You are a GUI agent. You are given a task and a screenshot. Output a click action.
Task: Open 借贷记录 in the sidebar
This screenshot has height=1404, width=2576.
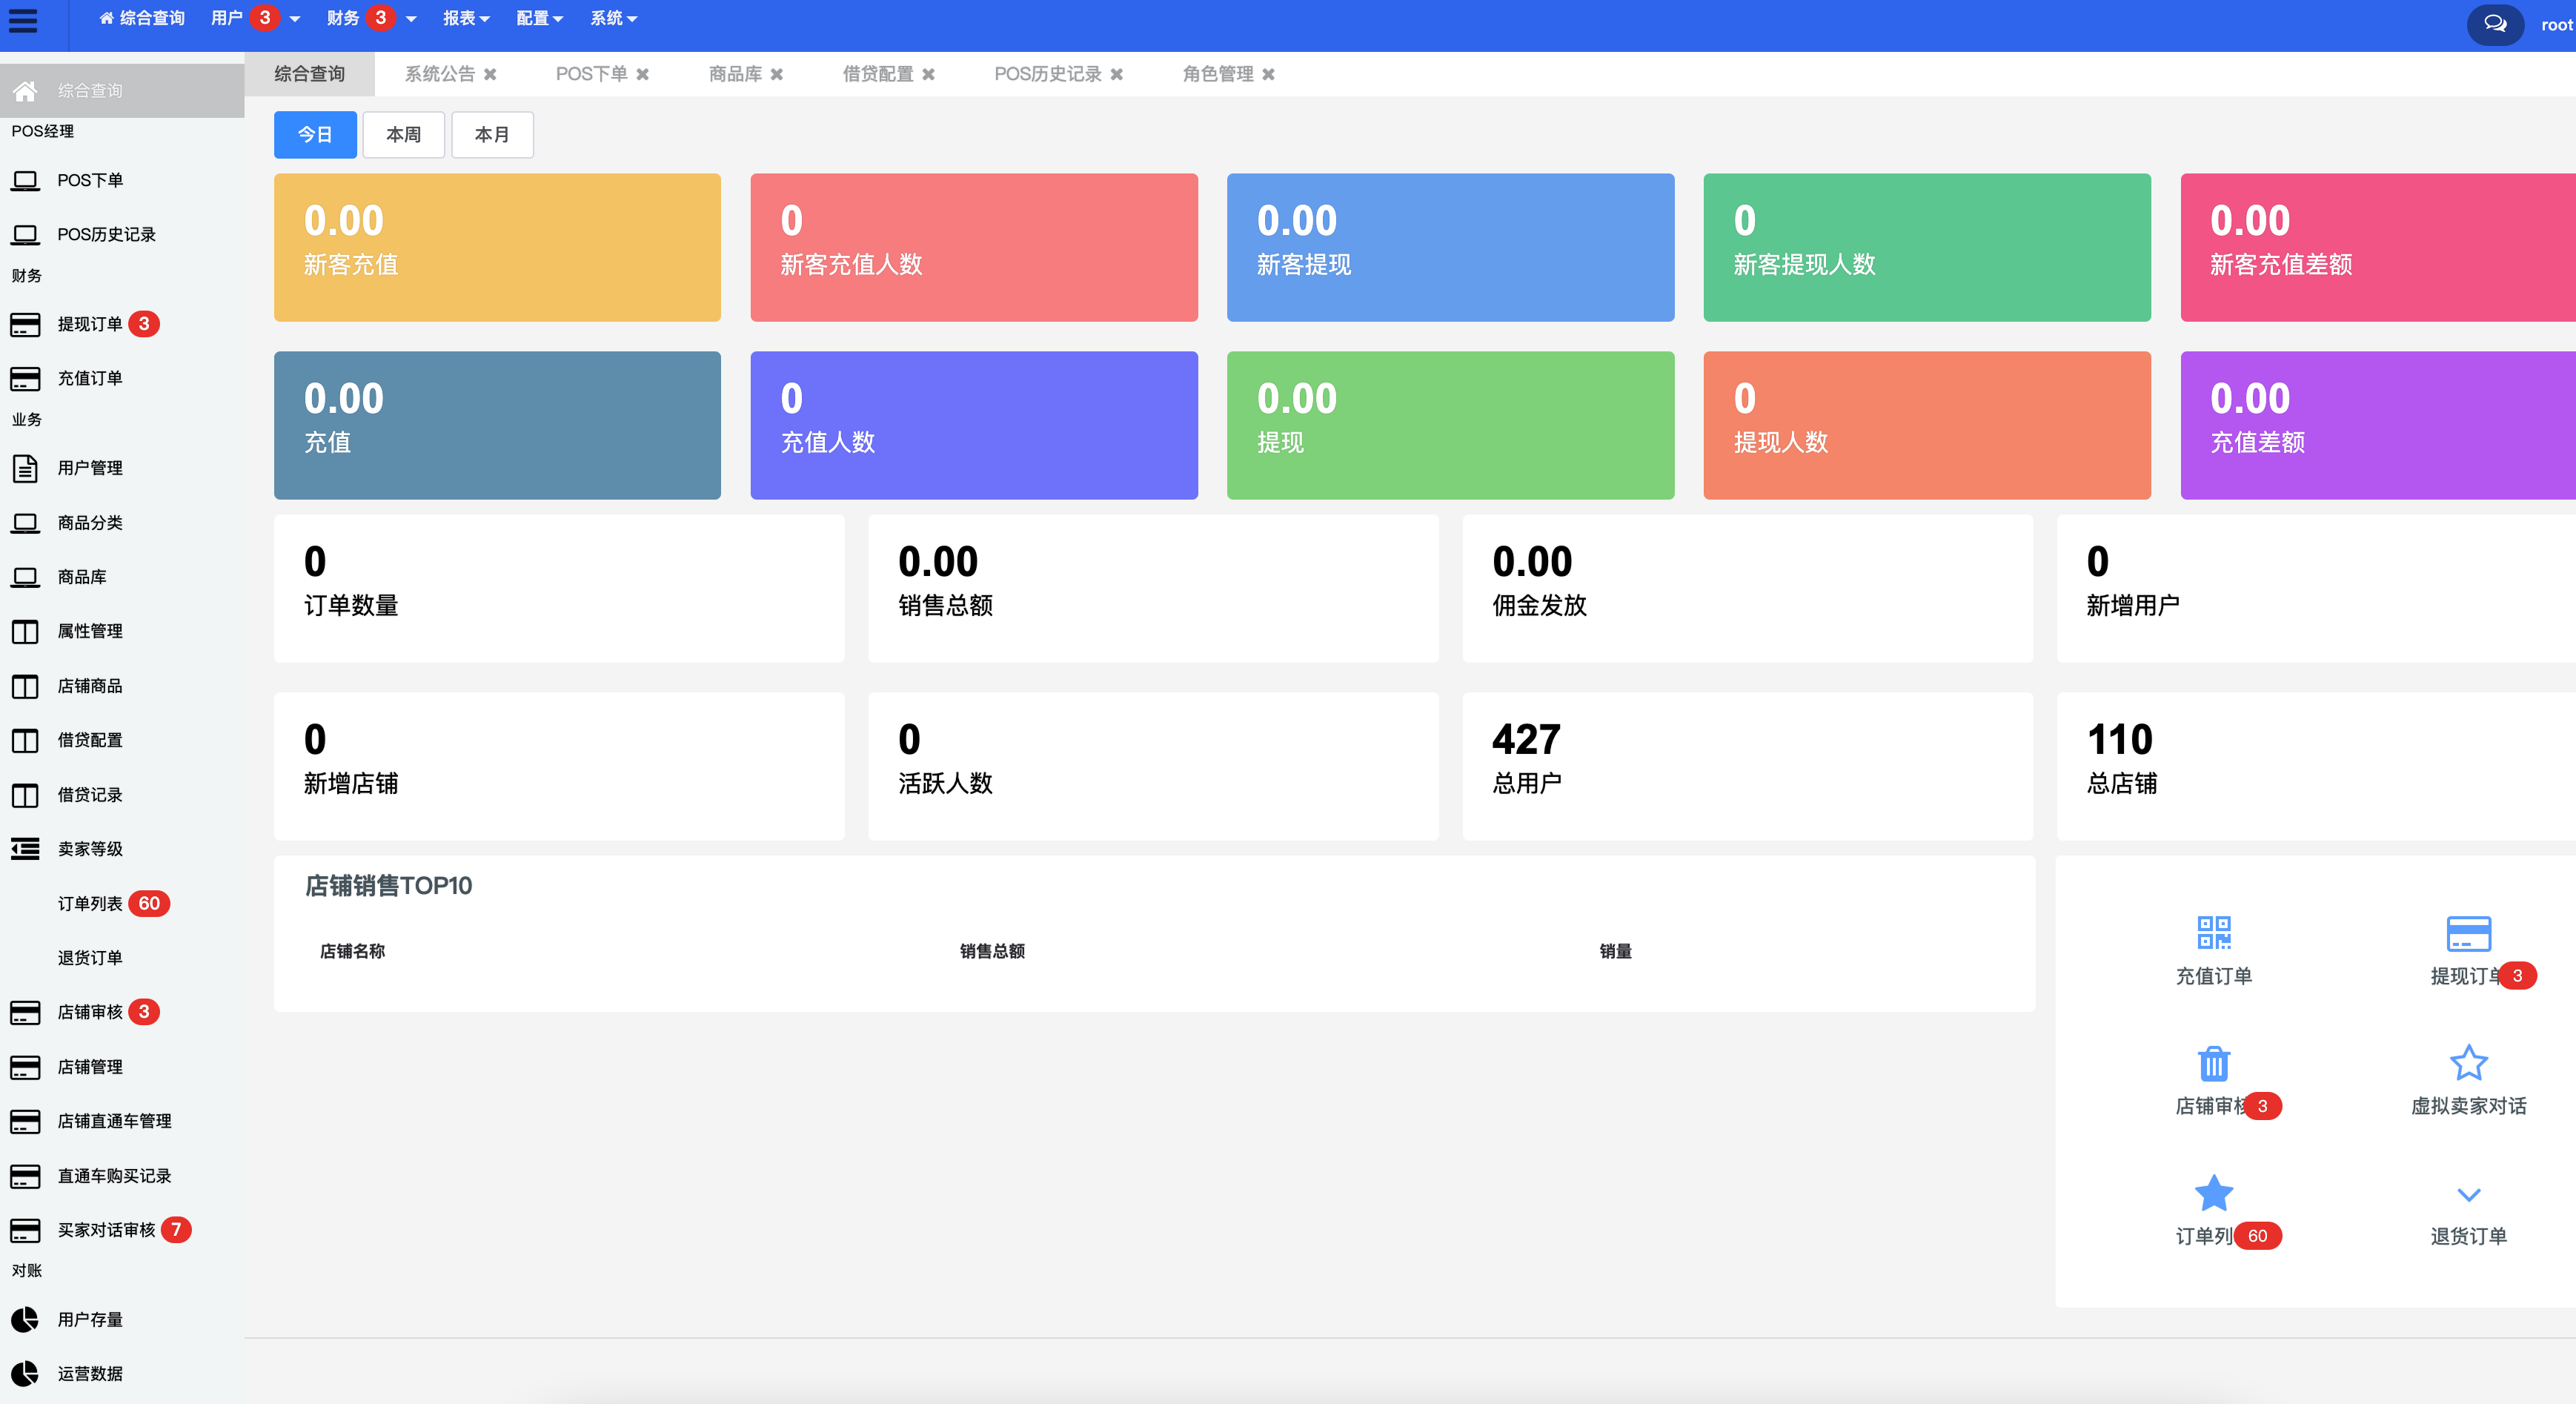(x=90, y=794)
